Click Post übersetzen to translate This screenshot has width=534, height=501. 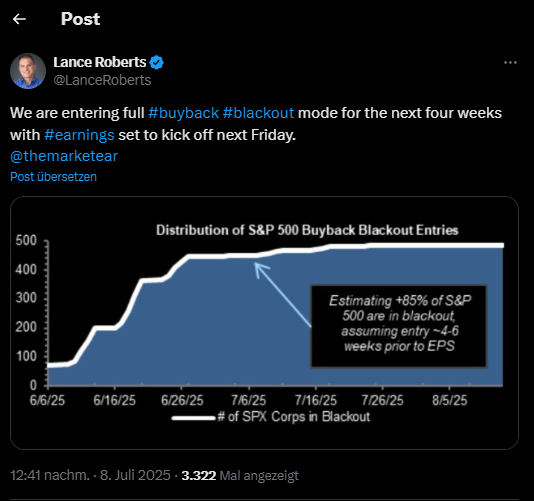click(x=53, y=177)
